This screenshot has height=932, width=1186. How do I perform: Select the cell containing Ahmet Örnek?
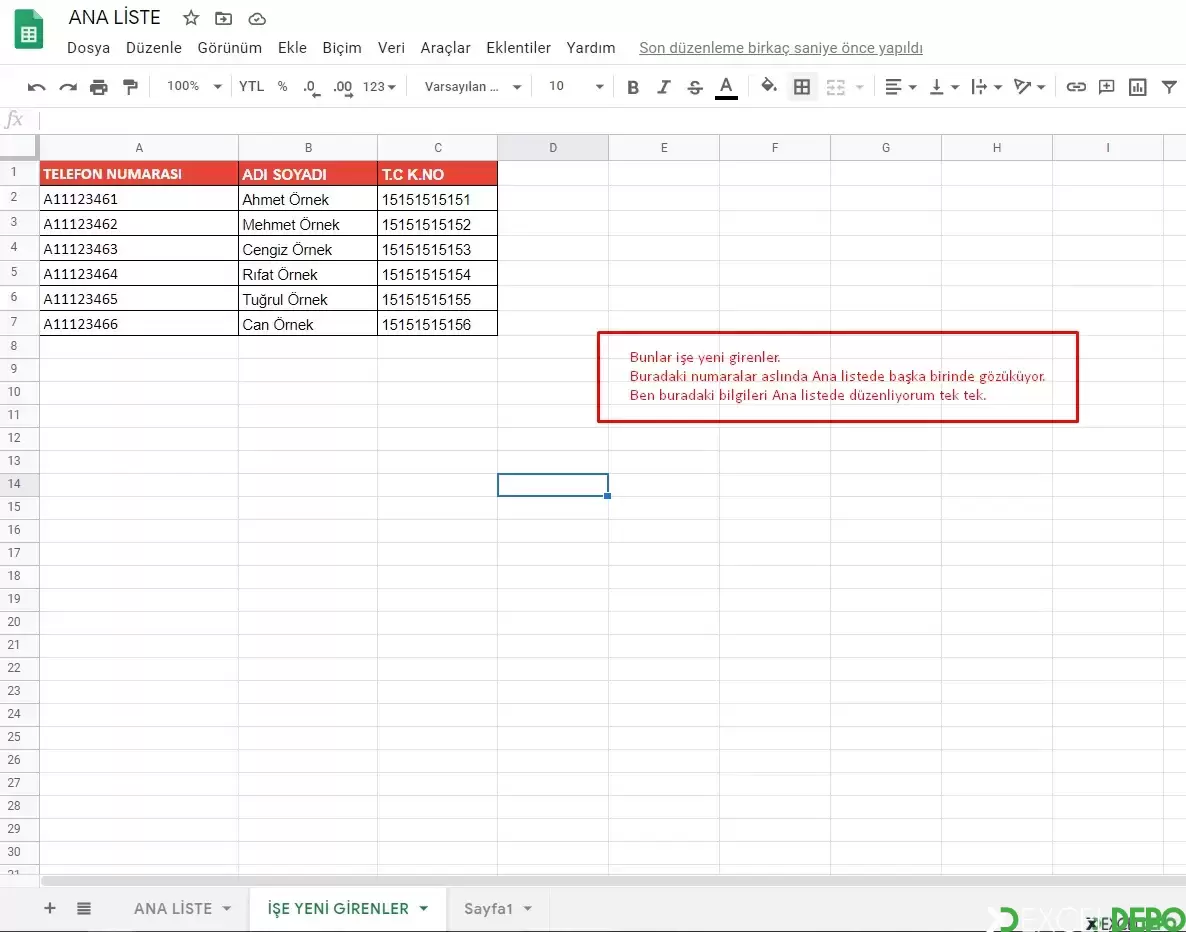308,199
